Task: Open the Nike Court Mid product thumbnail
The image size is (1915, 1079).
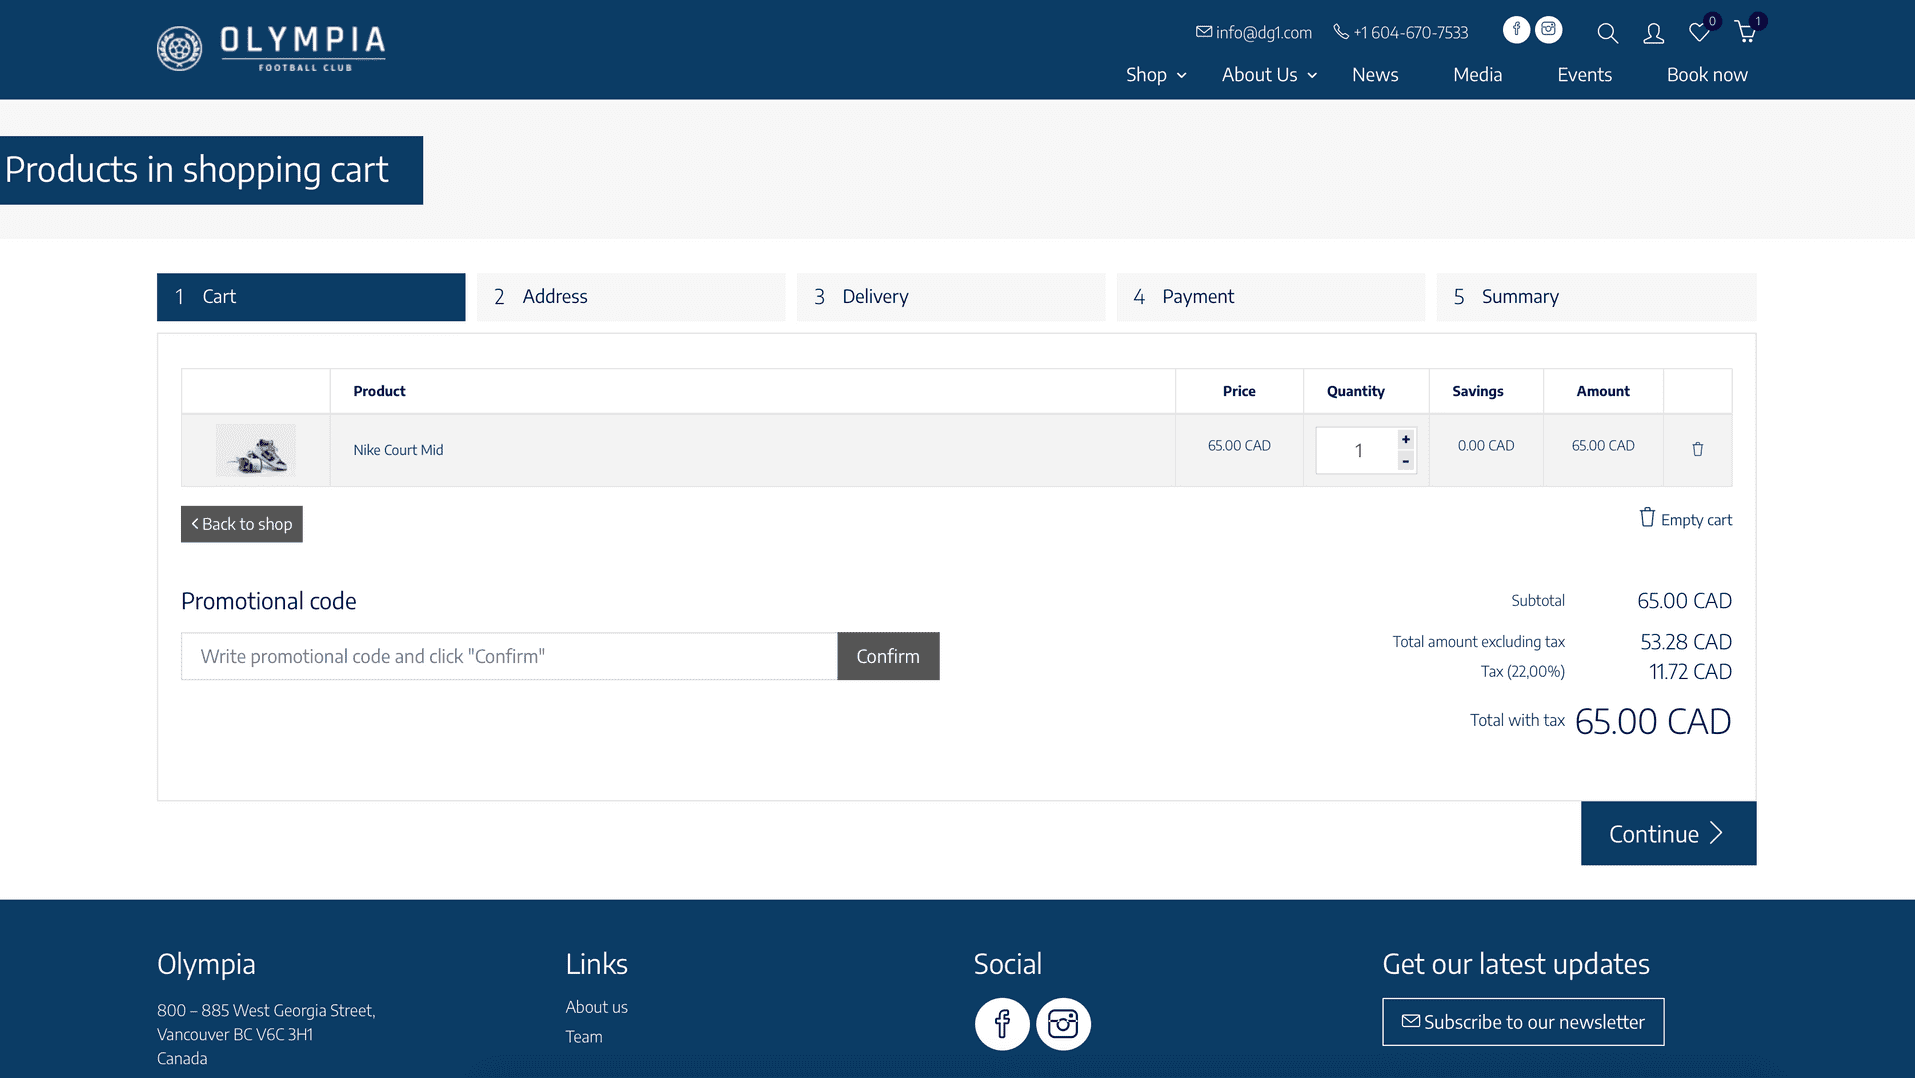Action: tap(256, 450)
